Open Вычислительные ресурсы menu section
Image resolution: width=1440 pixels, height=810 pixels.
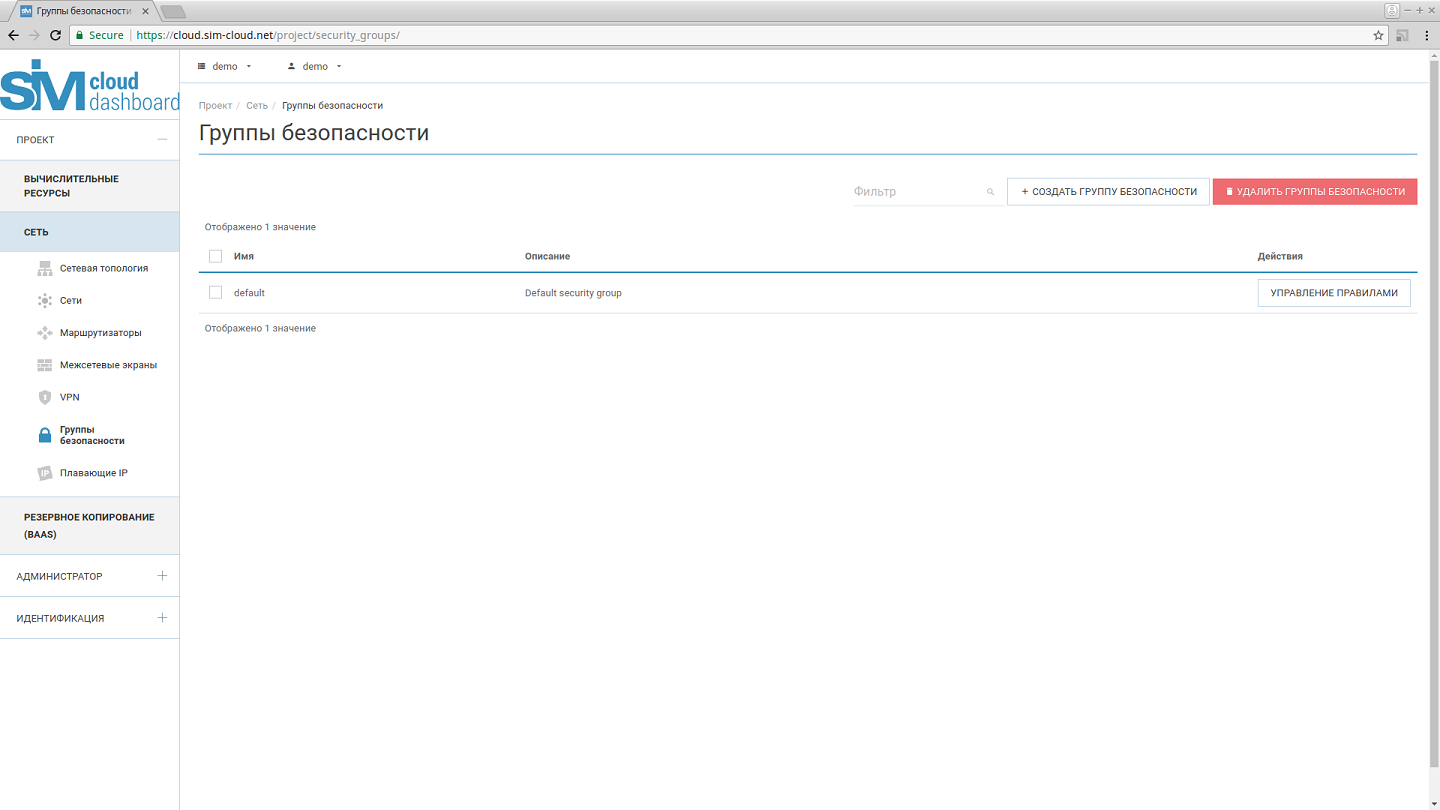71,186
